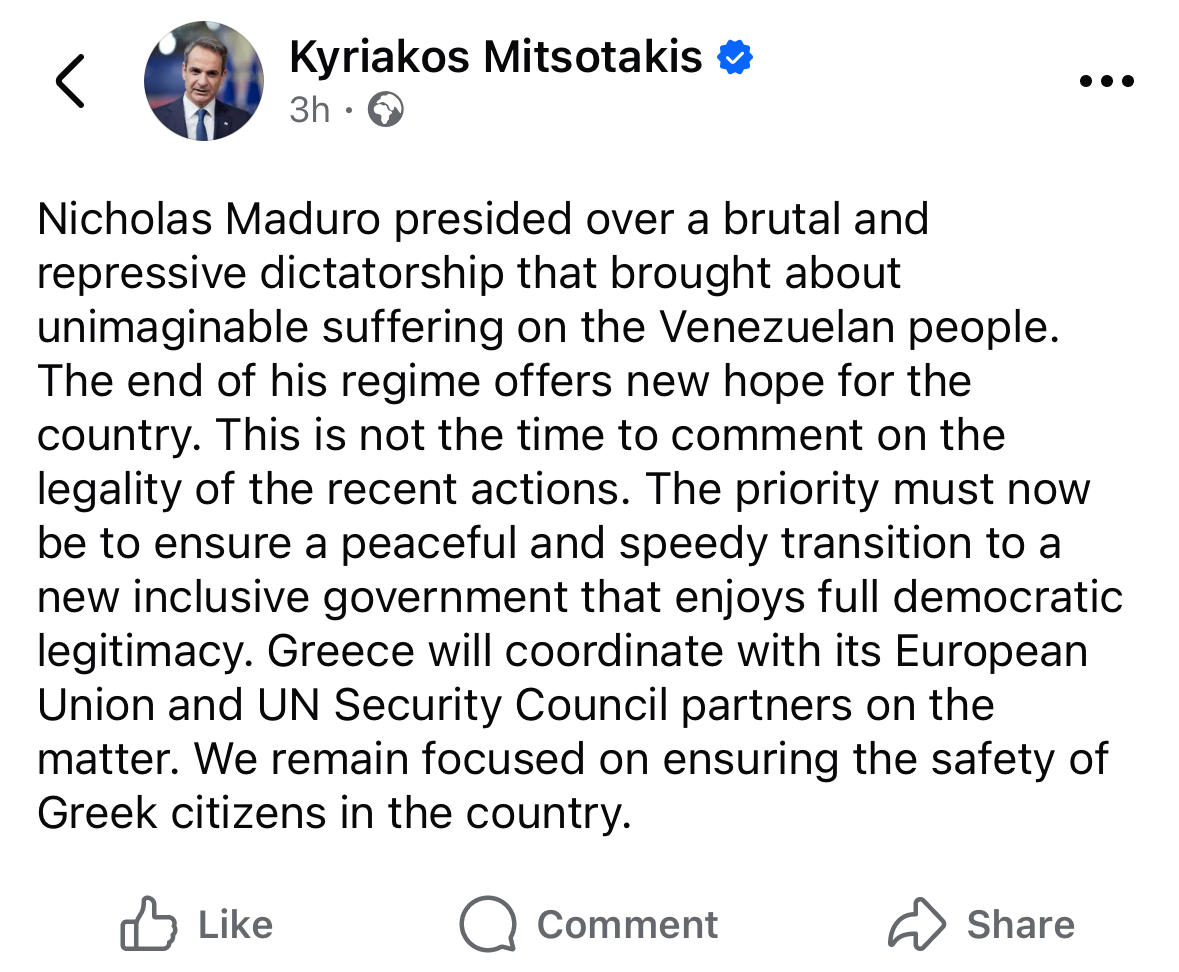Screen dimensions: 1179x972
Task: Open the Kyriakos Mitsotakis profile name link
Action: [496, 58]
